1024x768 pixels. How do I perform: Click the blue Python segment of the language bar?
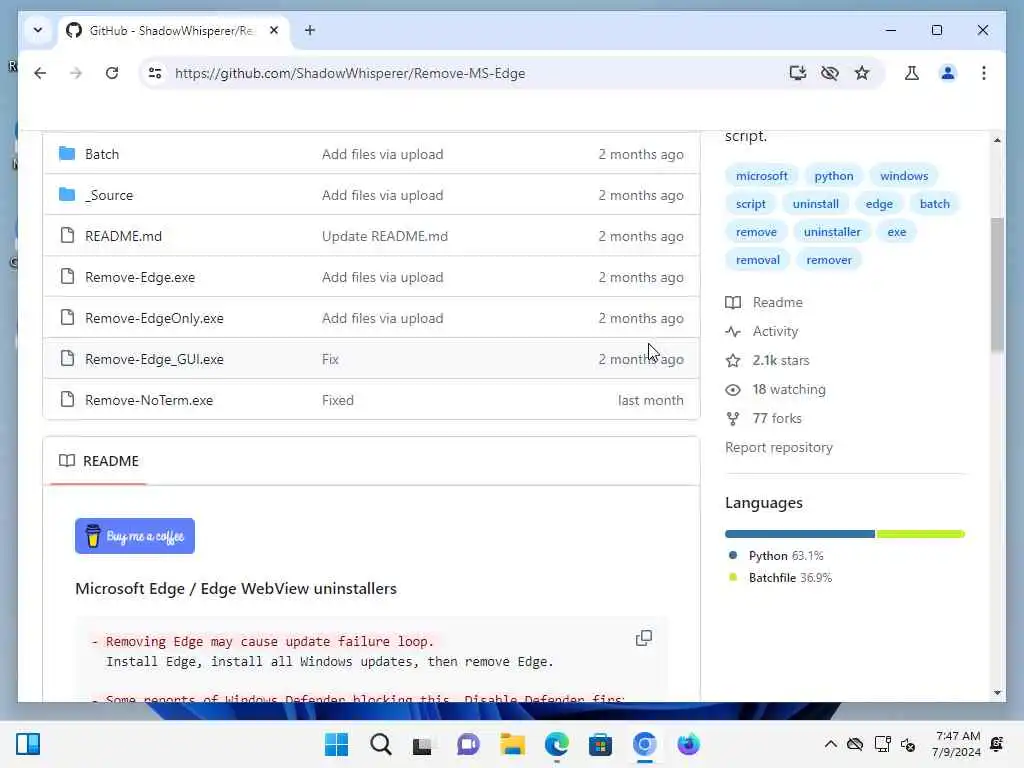pyautogui.click(x=799, y=534)
